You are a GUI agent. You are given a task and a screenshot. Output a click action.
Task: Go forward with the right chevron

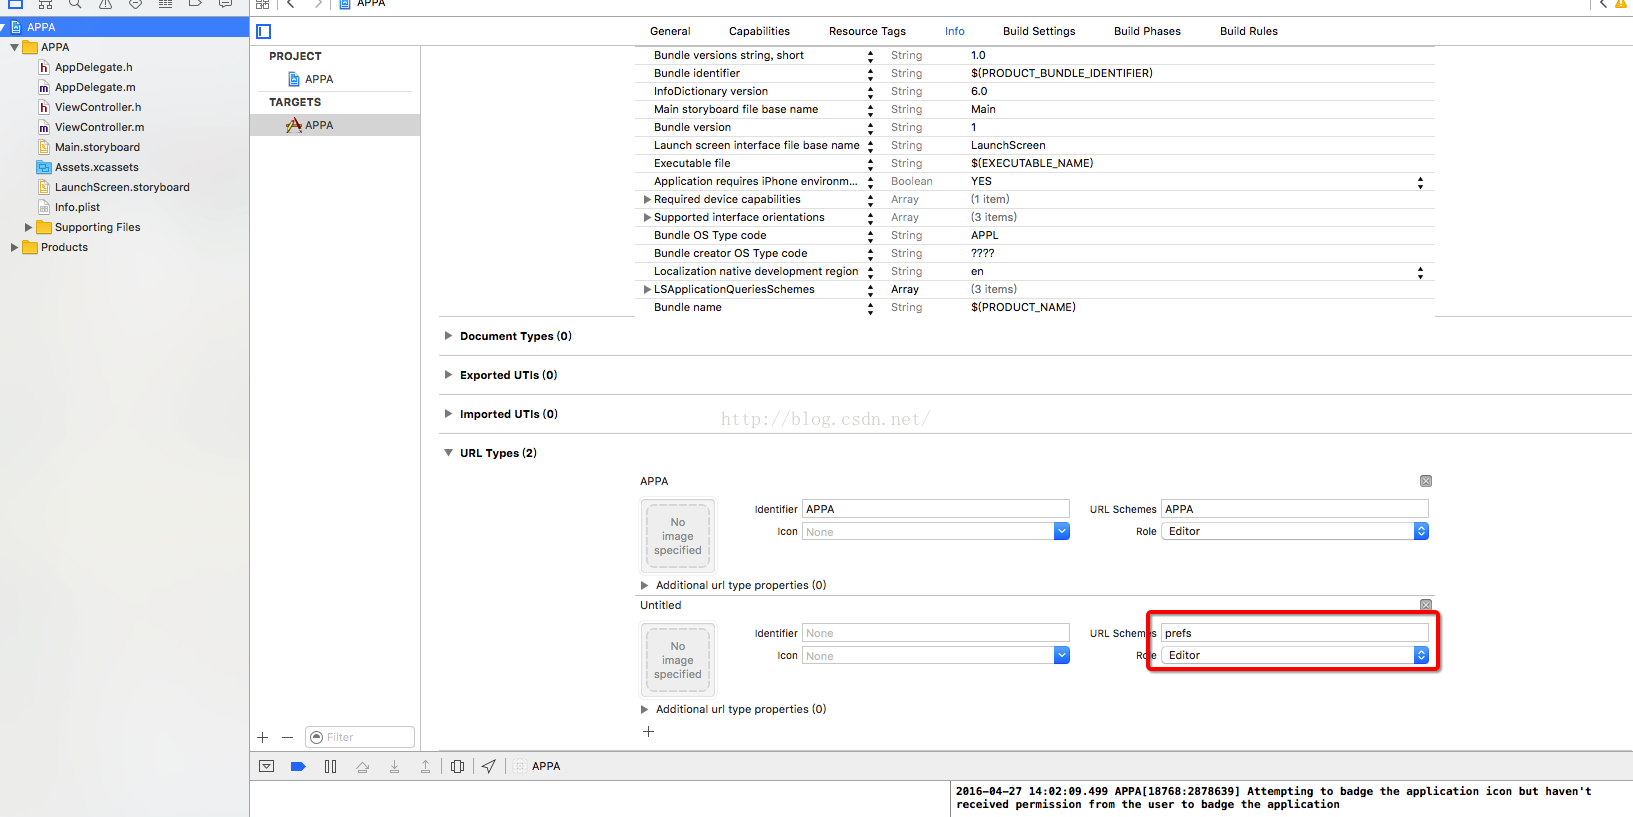pyautogui.click(x=318, y=4)
